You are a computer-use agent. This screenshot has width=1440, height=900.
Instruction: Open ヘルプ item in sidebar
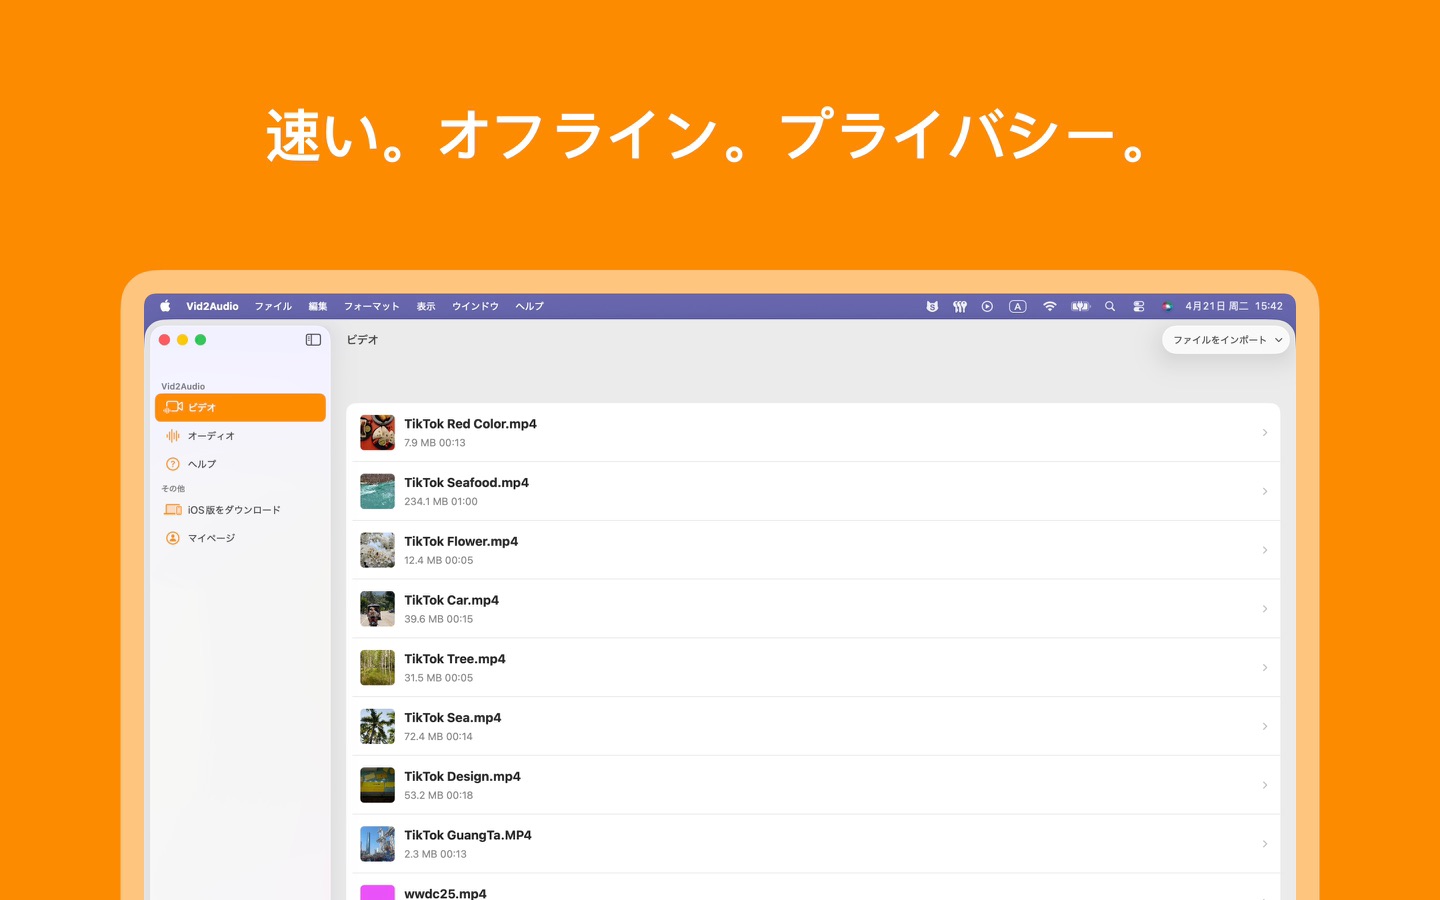(240, 464)
